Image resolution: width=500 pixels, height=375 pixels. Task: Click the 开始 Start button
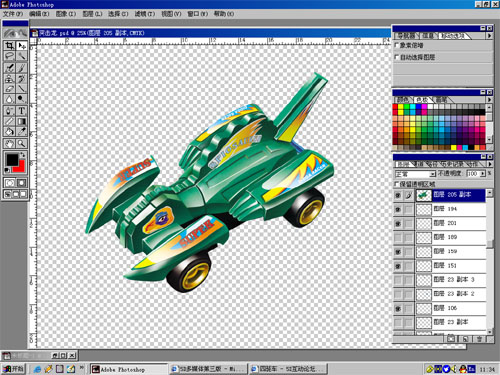point(13,369)
